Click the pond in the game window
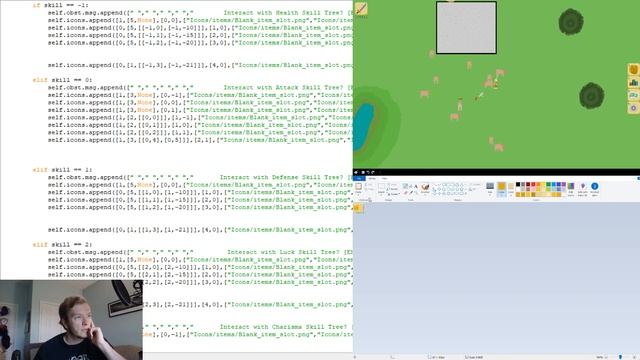Viewport: 640px width, 360px height. [363, 127]
